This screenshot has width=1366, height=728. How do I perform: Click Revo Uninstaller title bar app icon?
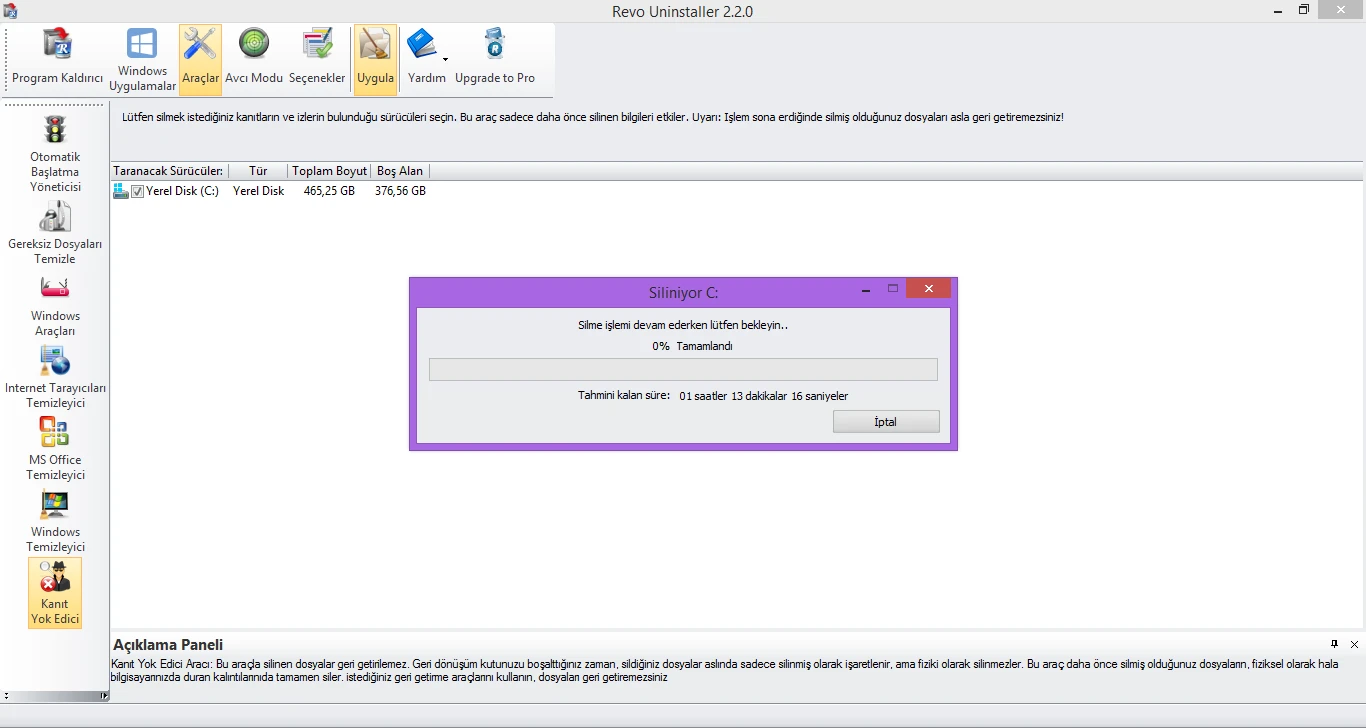coord(10,10)
